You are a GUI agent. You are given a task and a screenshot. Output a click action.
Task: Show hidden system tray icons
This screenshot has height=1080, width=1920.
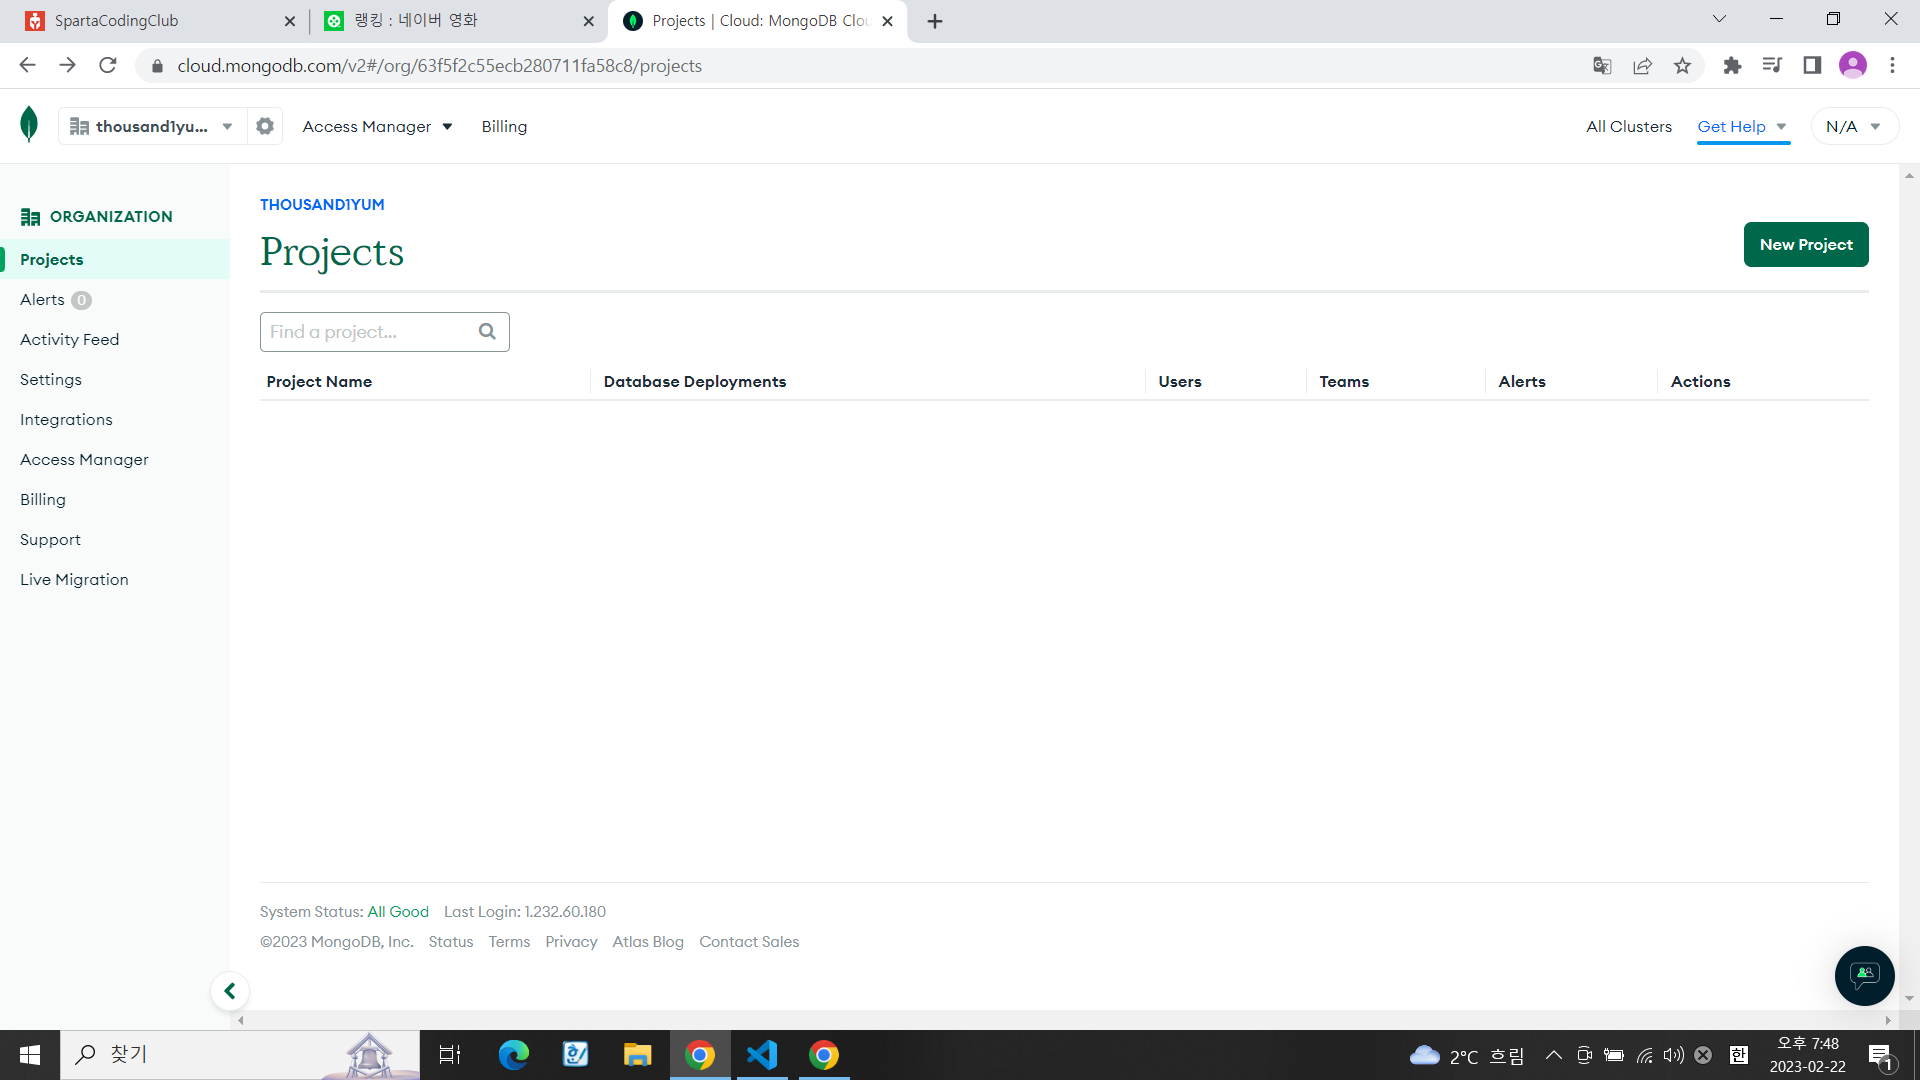[1554, 1055]
